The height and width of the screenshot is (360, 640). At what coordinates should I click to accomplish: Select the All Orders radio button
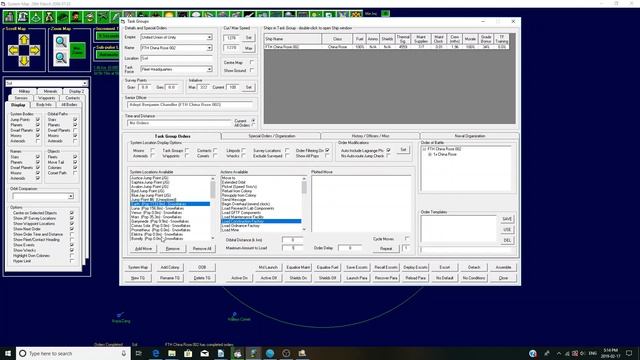point(253,125)
